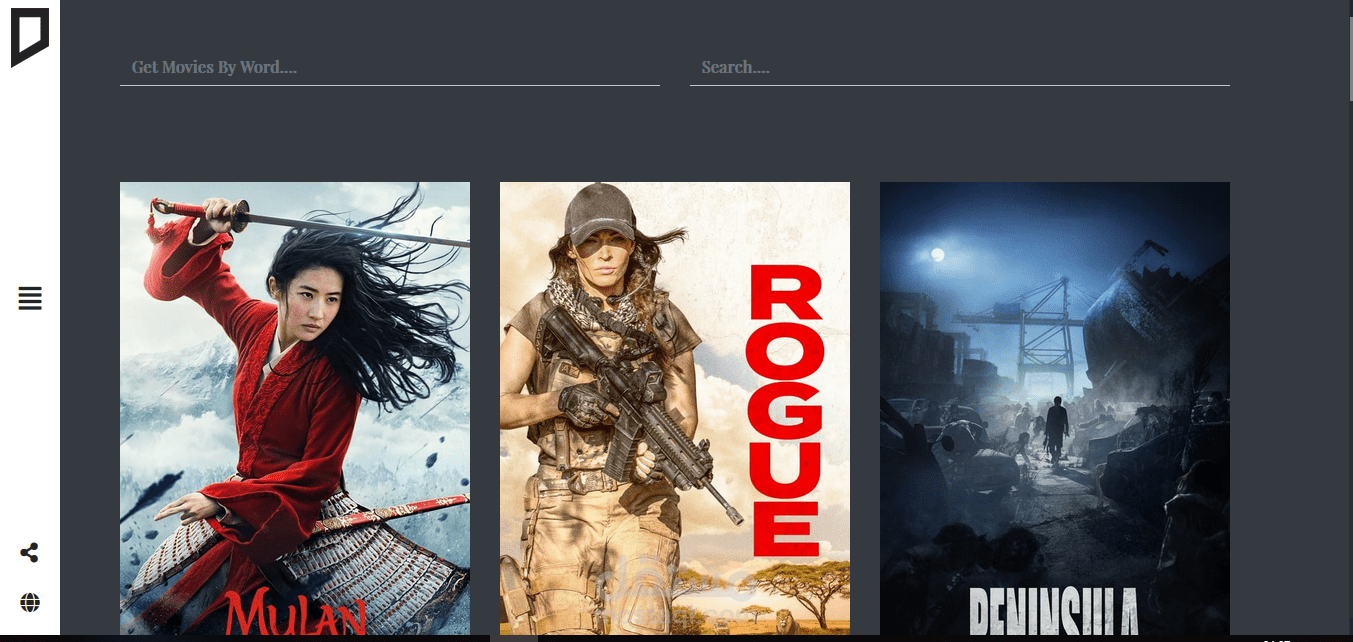
Task: Open the Rogue movie poster
Action: [x=675, y=408]
